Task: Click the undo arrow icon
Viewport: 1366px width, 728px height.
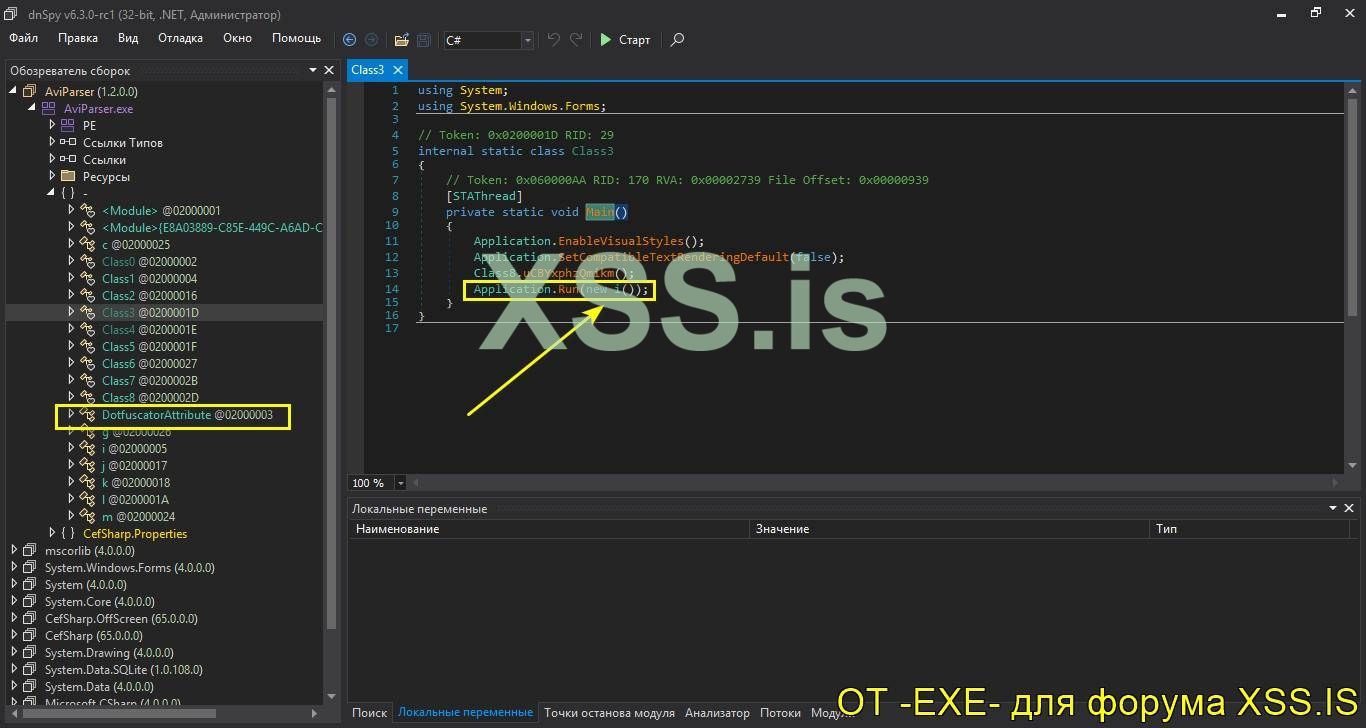Action: (554, 40)
